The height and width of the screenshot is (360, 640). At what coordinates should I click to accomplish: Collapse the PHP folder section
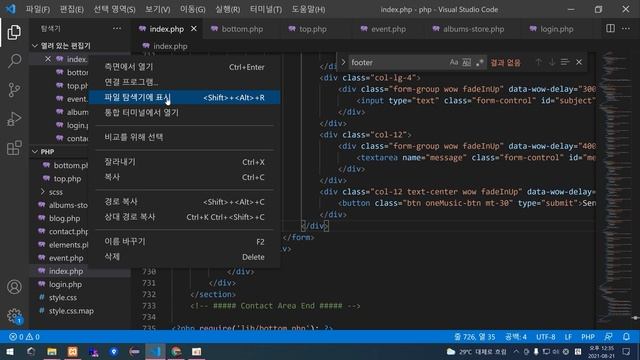[x=35, y=151]
